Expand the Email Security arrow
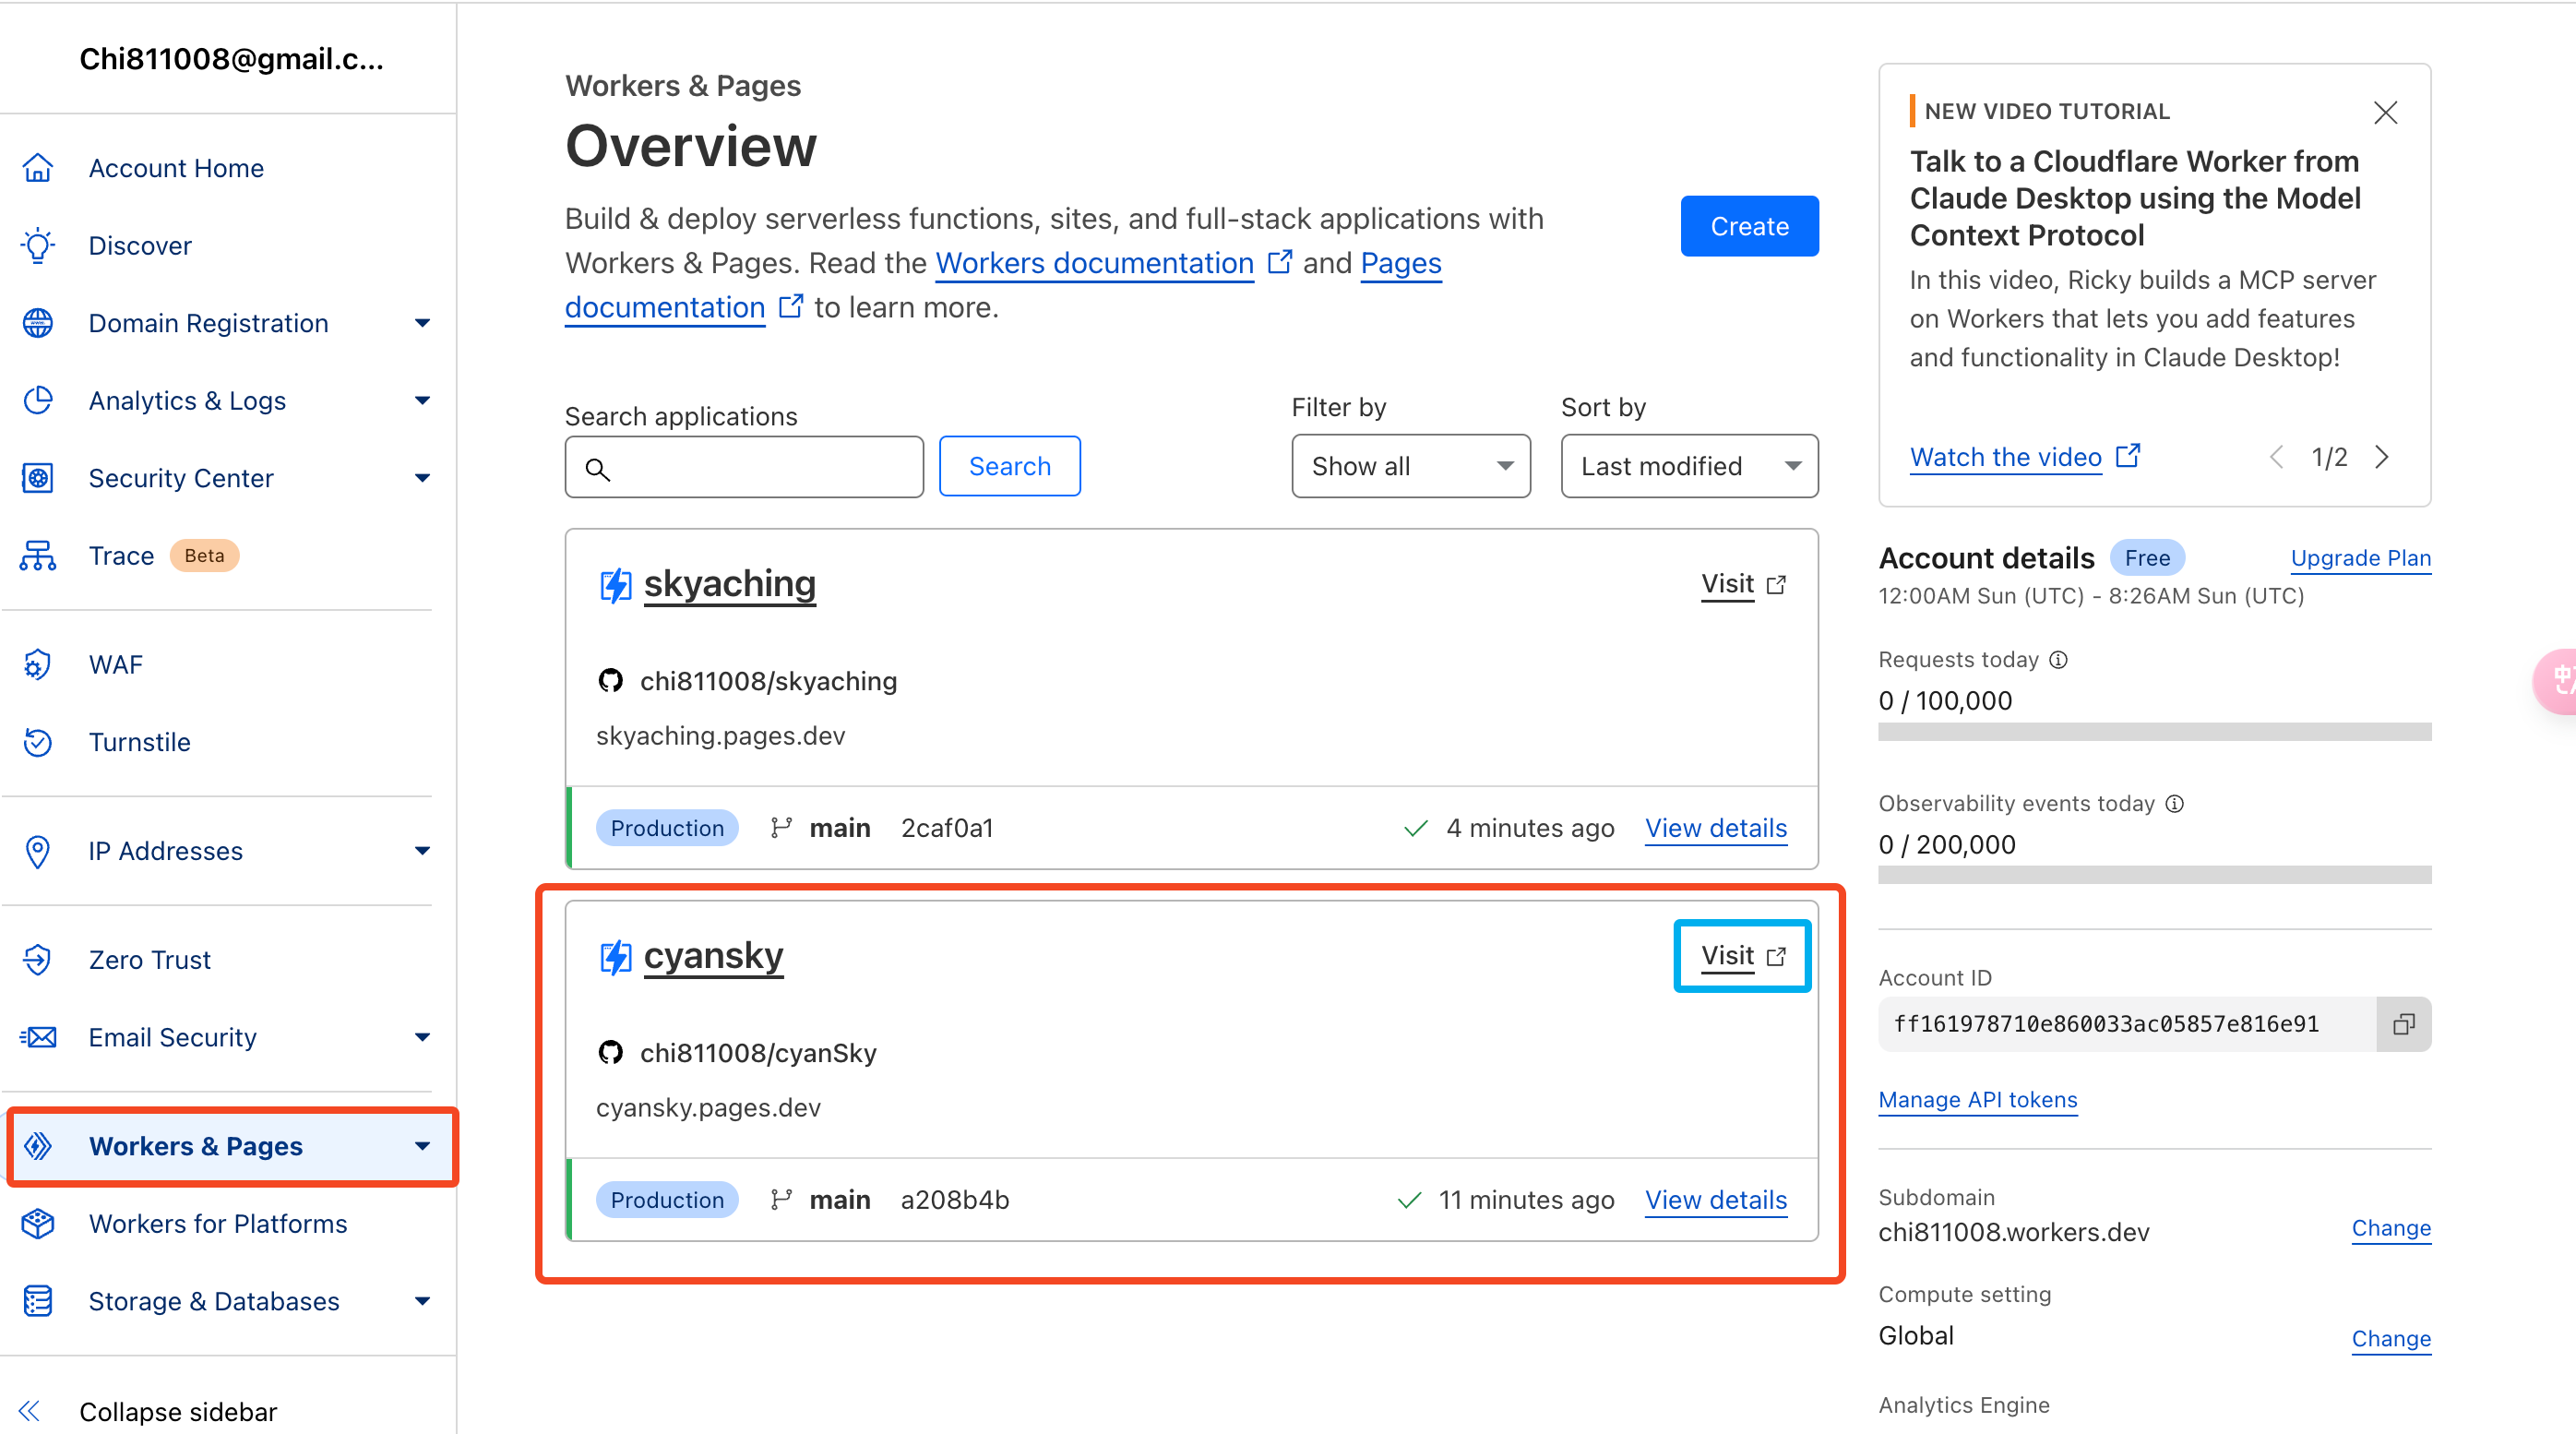The image size is (2576, 1434). pyautogui.click(x=422, y=1037)
